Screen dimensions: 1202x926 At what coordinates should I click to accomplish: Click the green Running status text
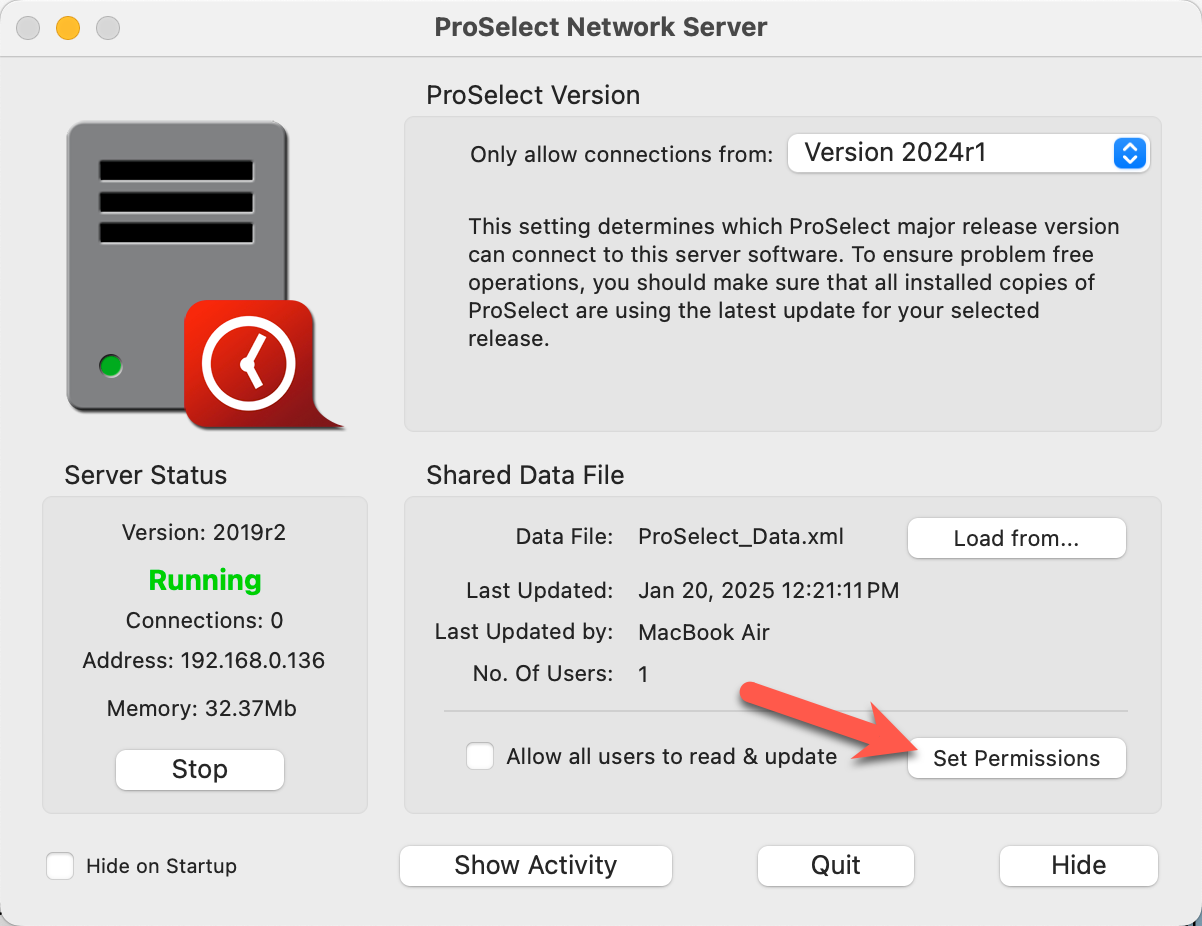[x=205, y=580]
